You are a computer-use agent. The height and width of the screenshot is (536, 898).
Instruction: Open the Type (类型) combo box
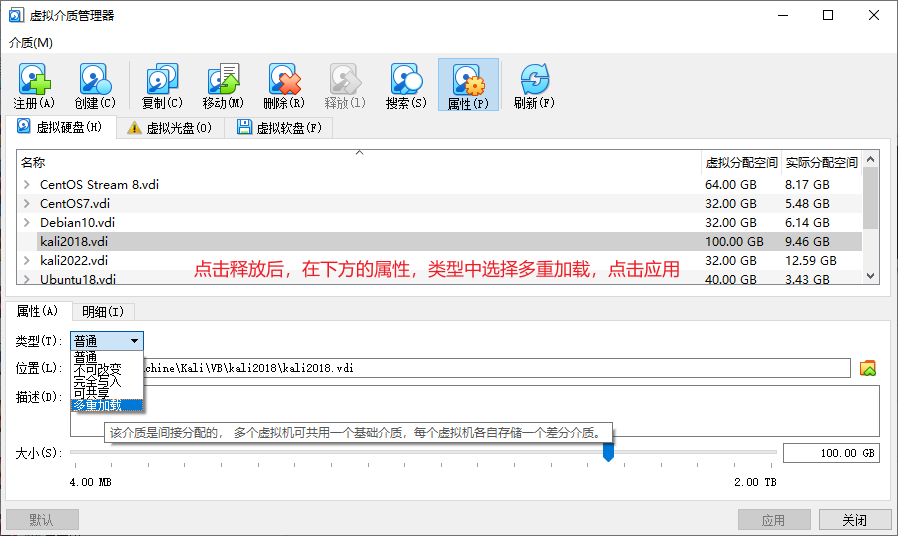point(107,341)
